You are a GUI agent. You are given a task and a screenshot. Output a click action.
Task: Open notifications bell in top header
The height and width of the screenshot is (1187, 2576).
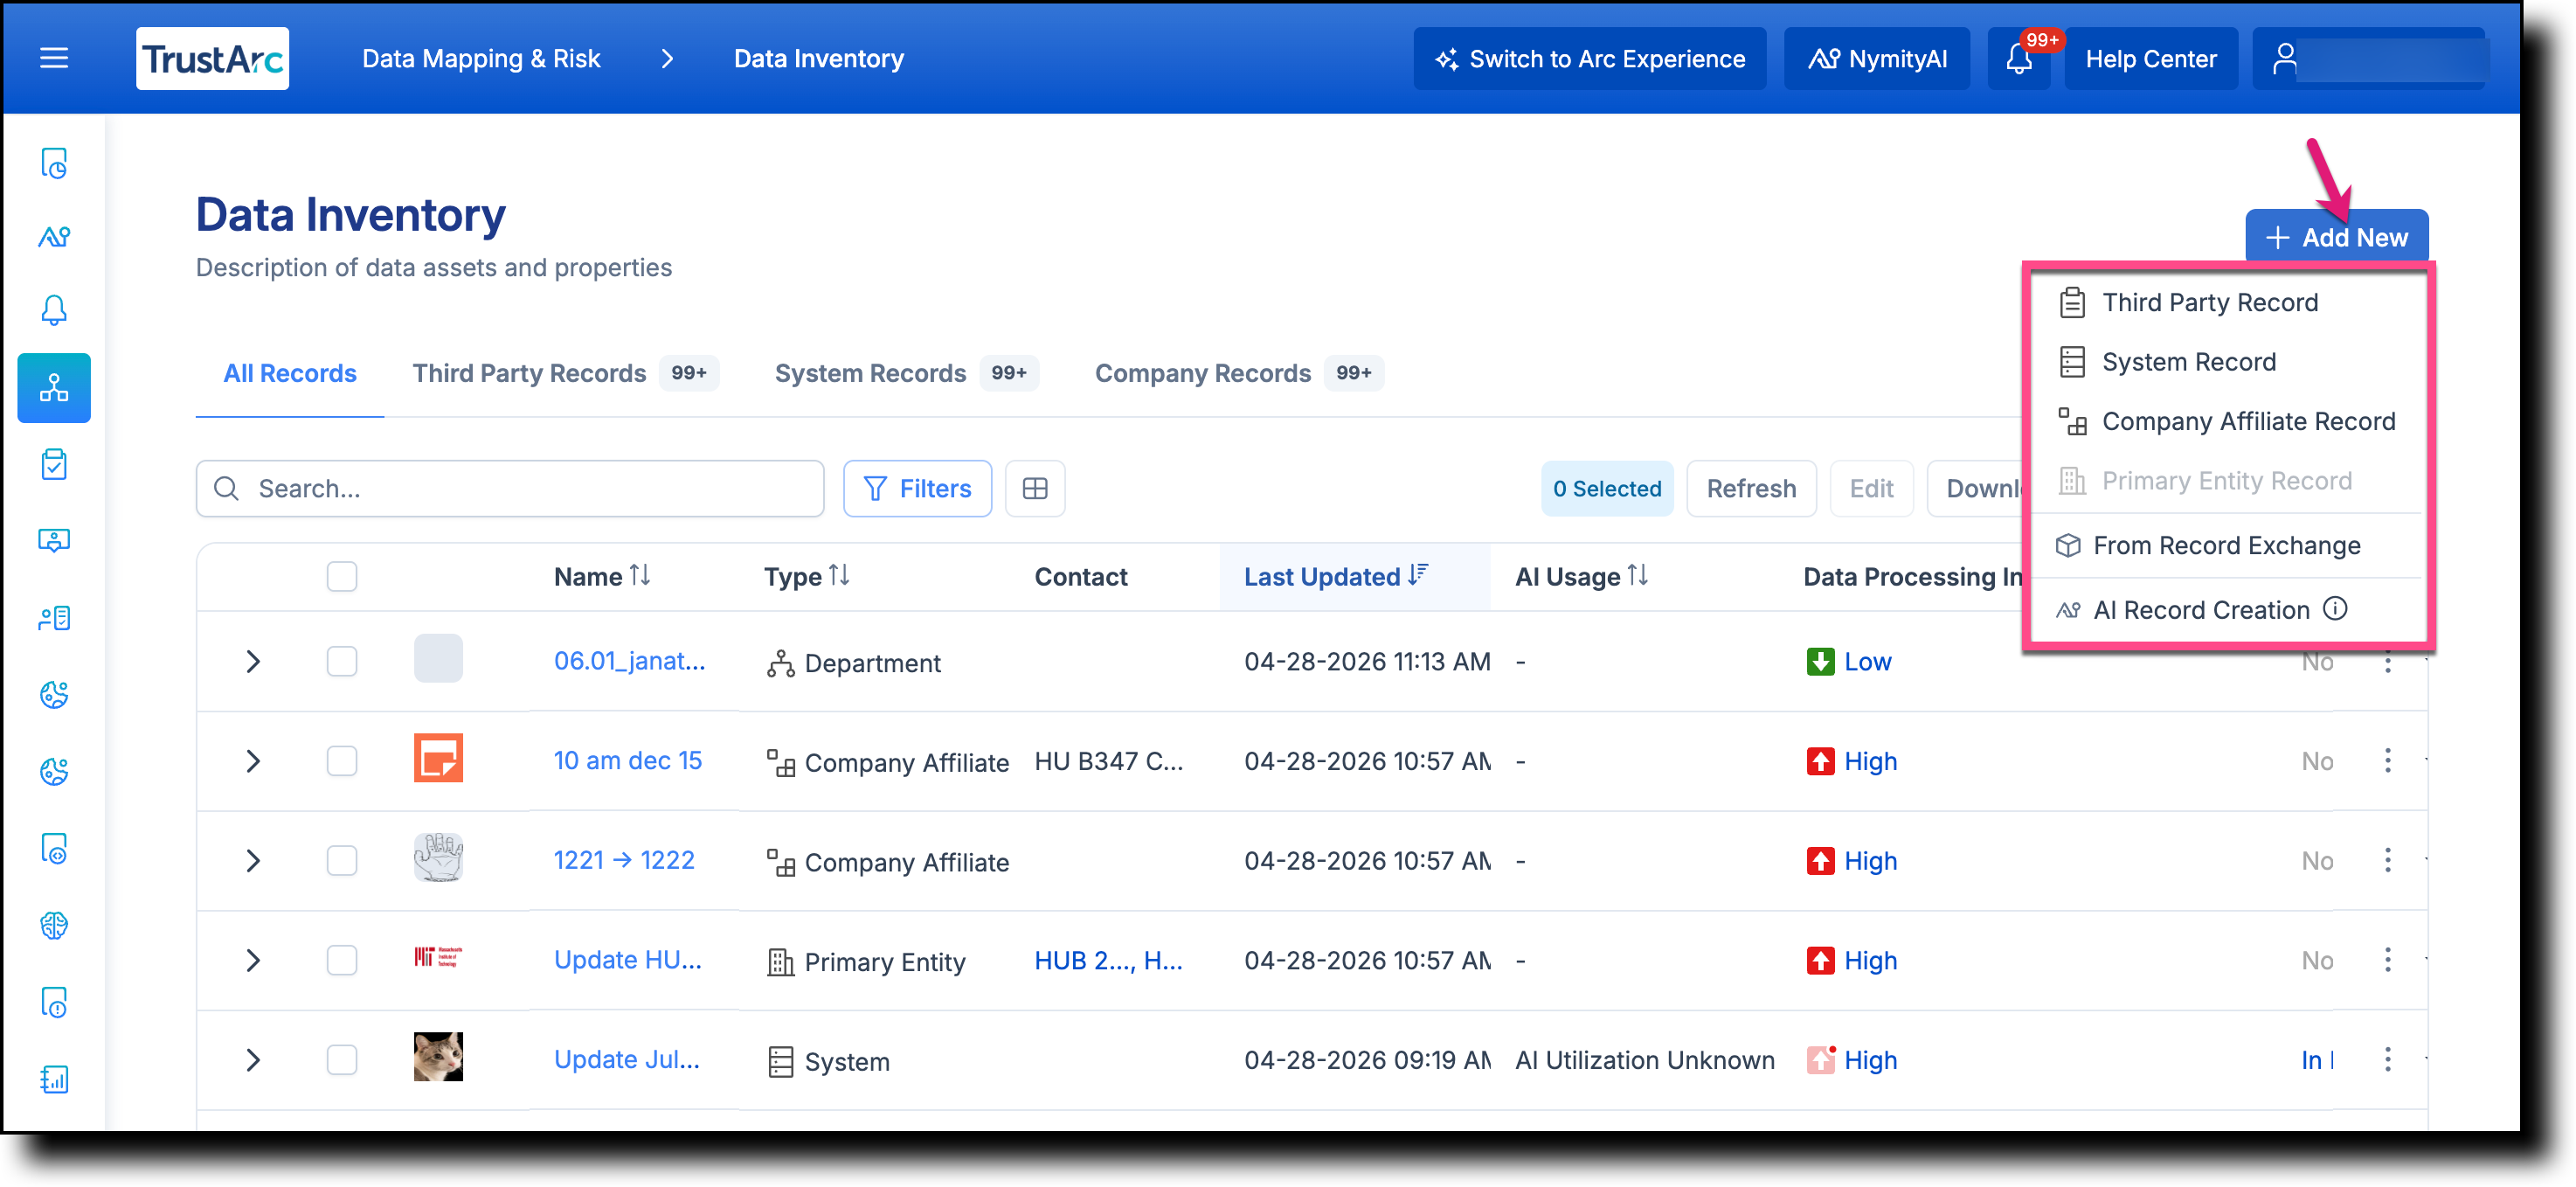pyautogui.click(x=2019, y=59)
